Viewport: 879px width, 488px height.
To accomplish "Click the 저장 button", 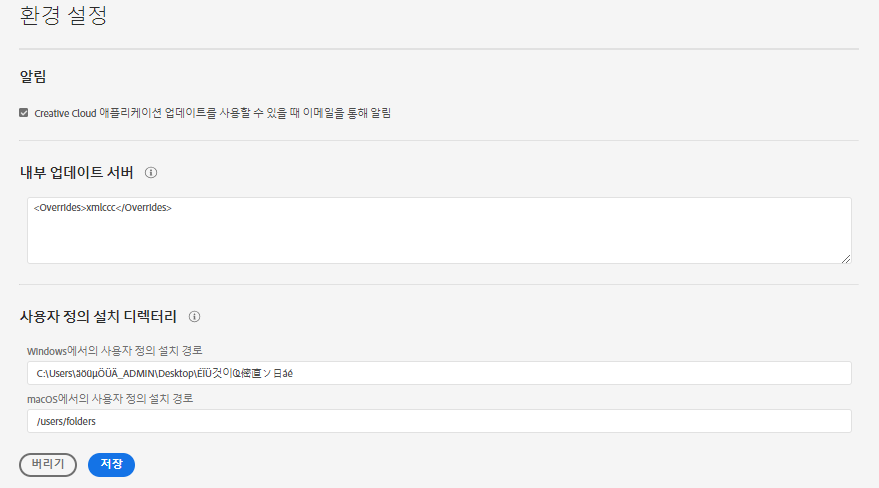I will coord(111,464).
